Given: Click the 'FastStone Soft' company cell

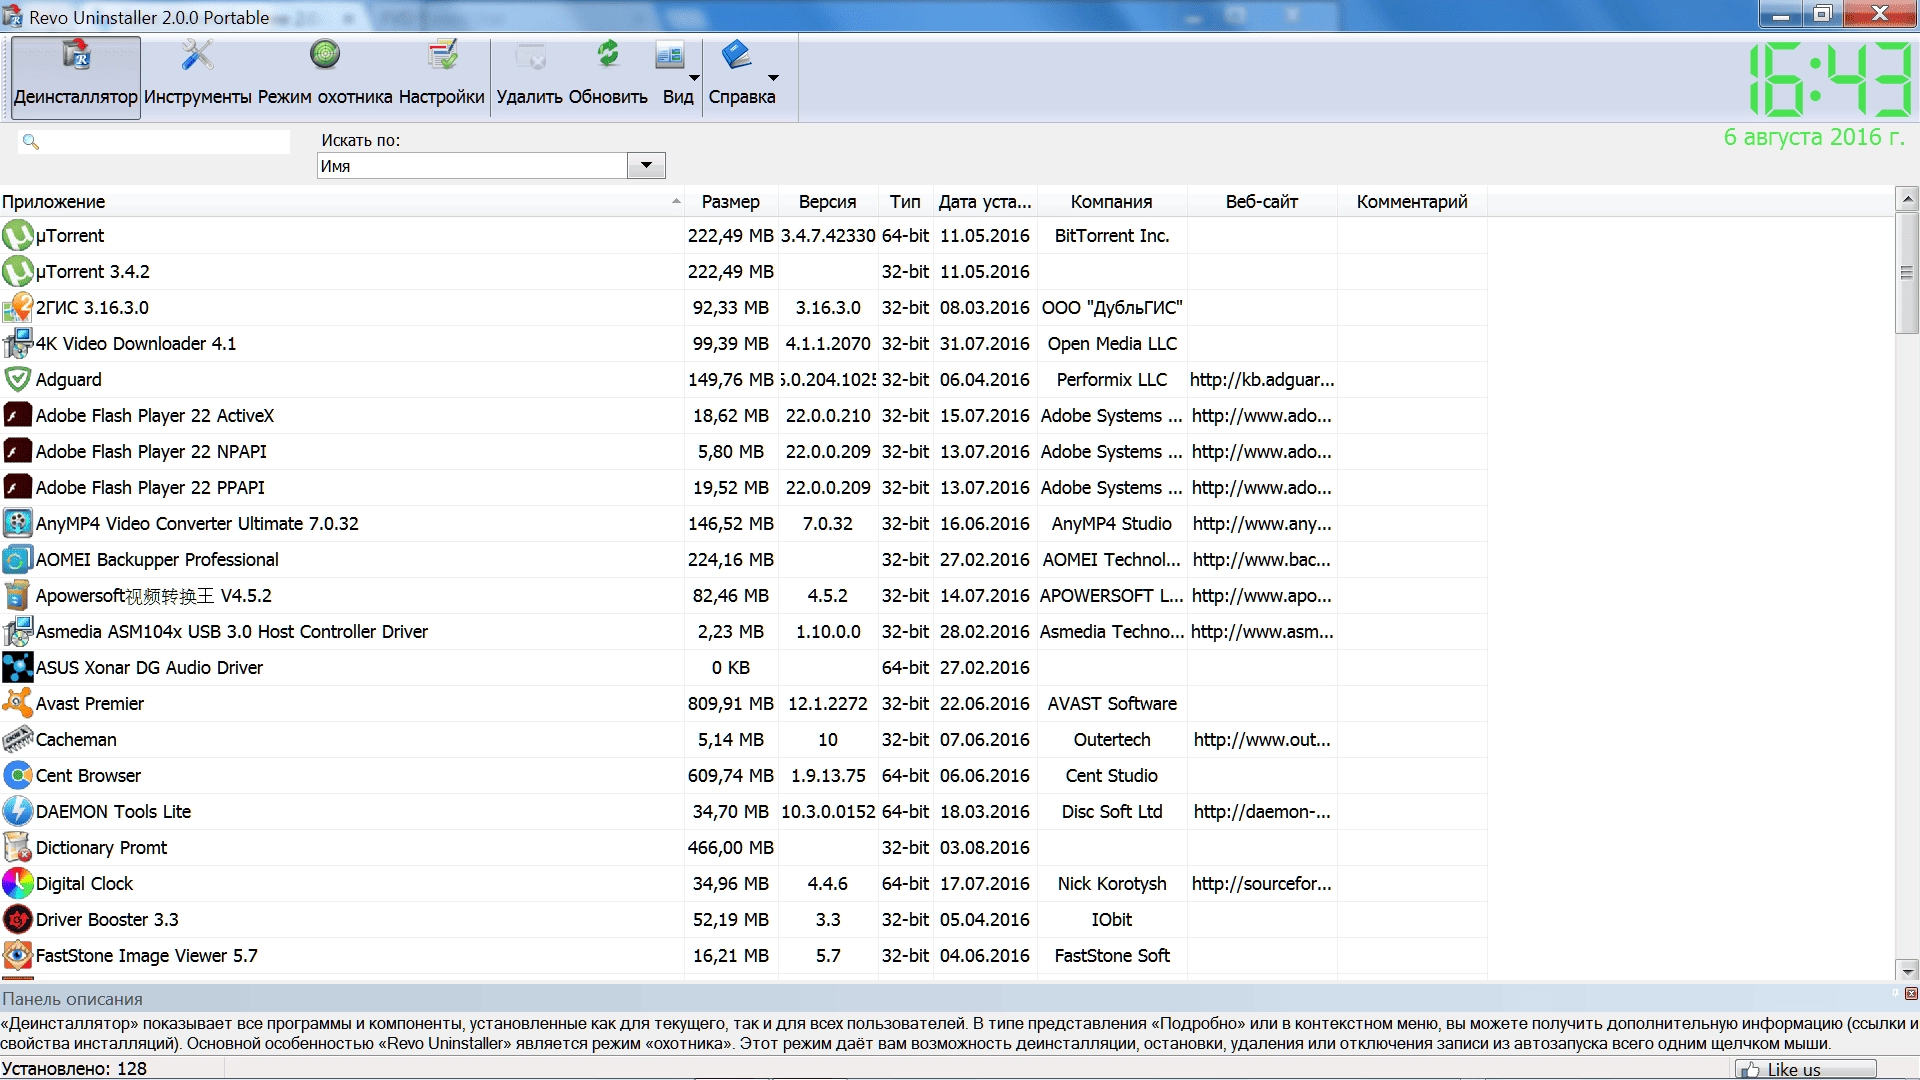Looking at the screenshot, I should 1112,956.
